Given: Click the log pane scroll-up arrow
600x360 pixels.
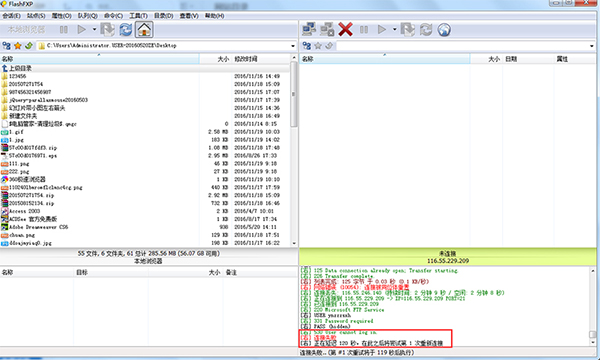Looking at the screenshot, I should coord(593,270).
